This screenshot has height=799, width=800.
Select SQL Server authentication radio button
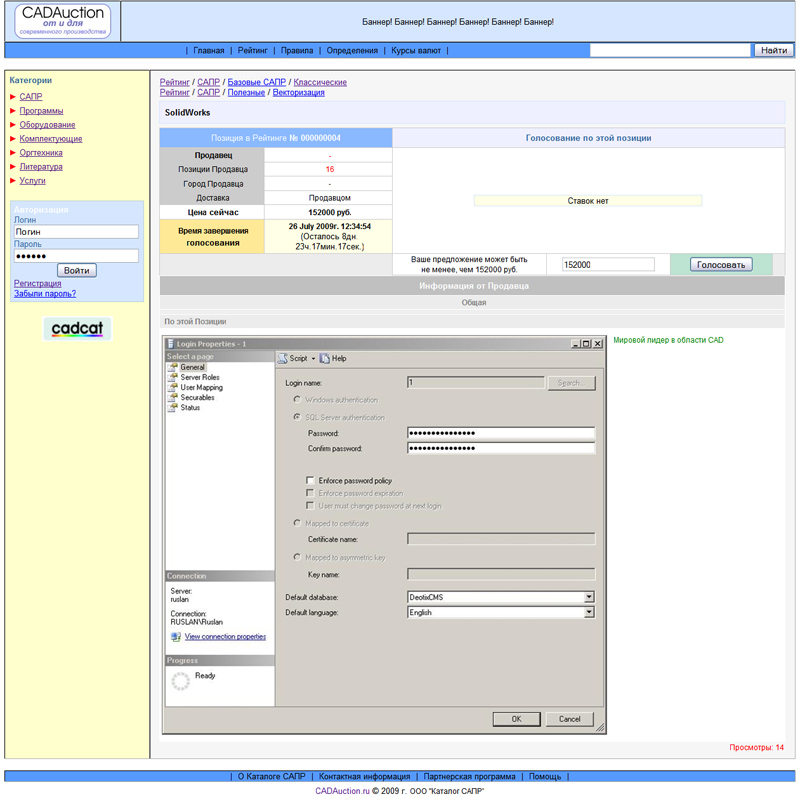pyautogui.click(x=297, y=417)
